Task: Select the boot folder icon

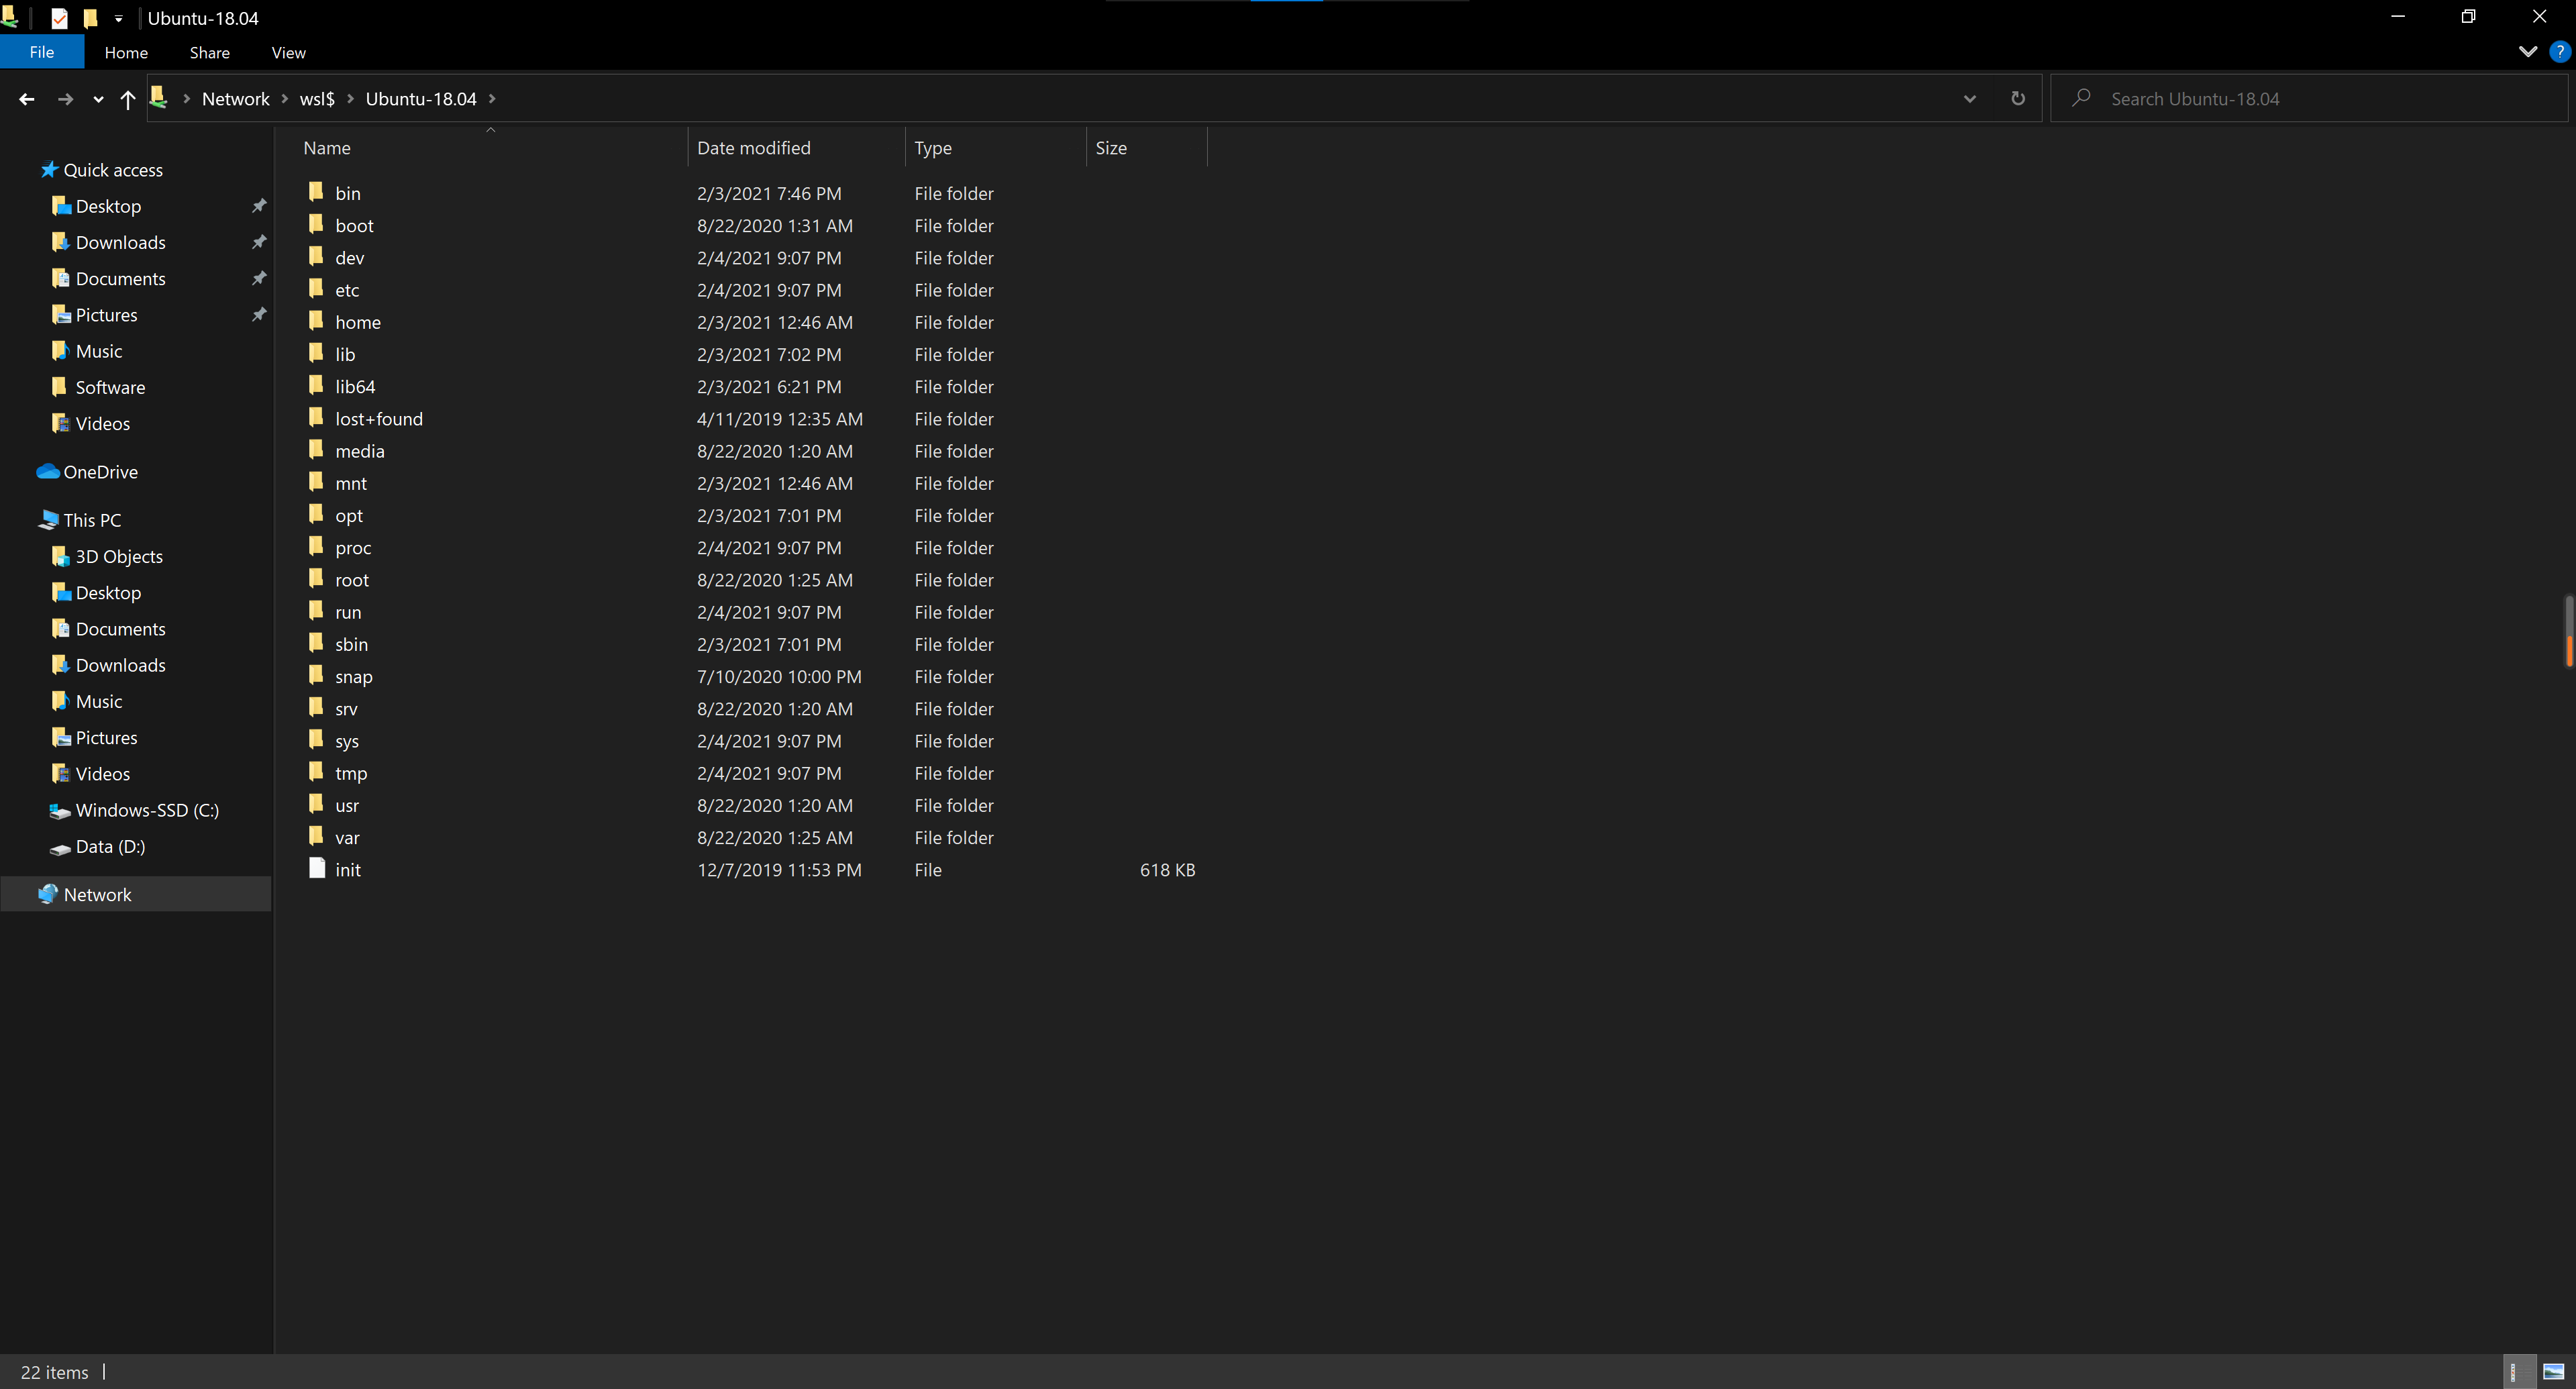Action: [316, 224]
